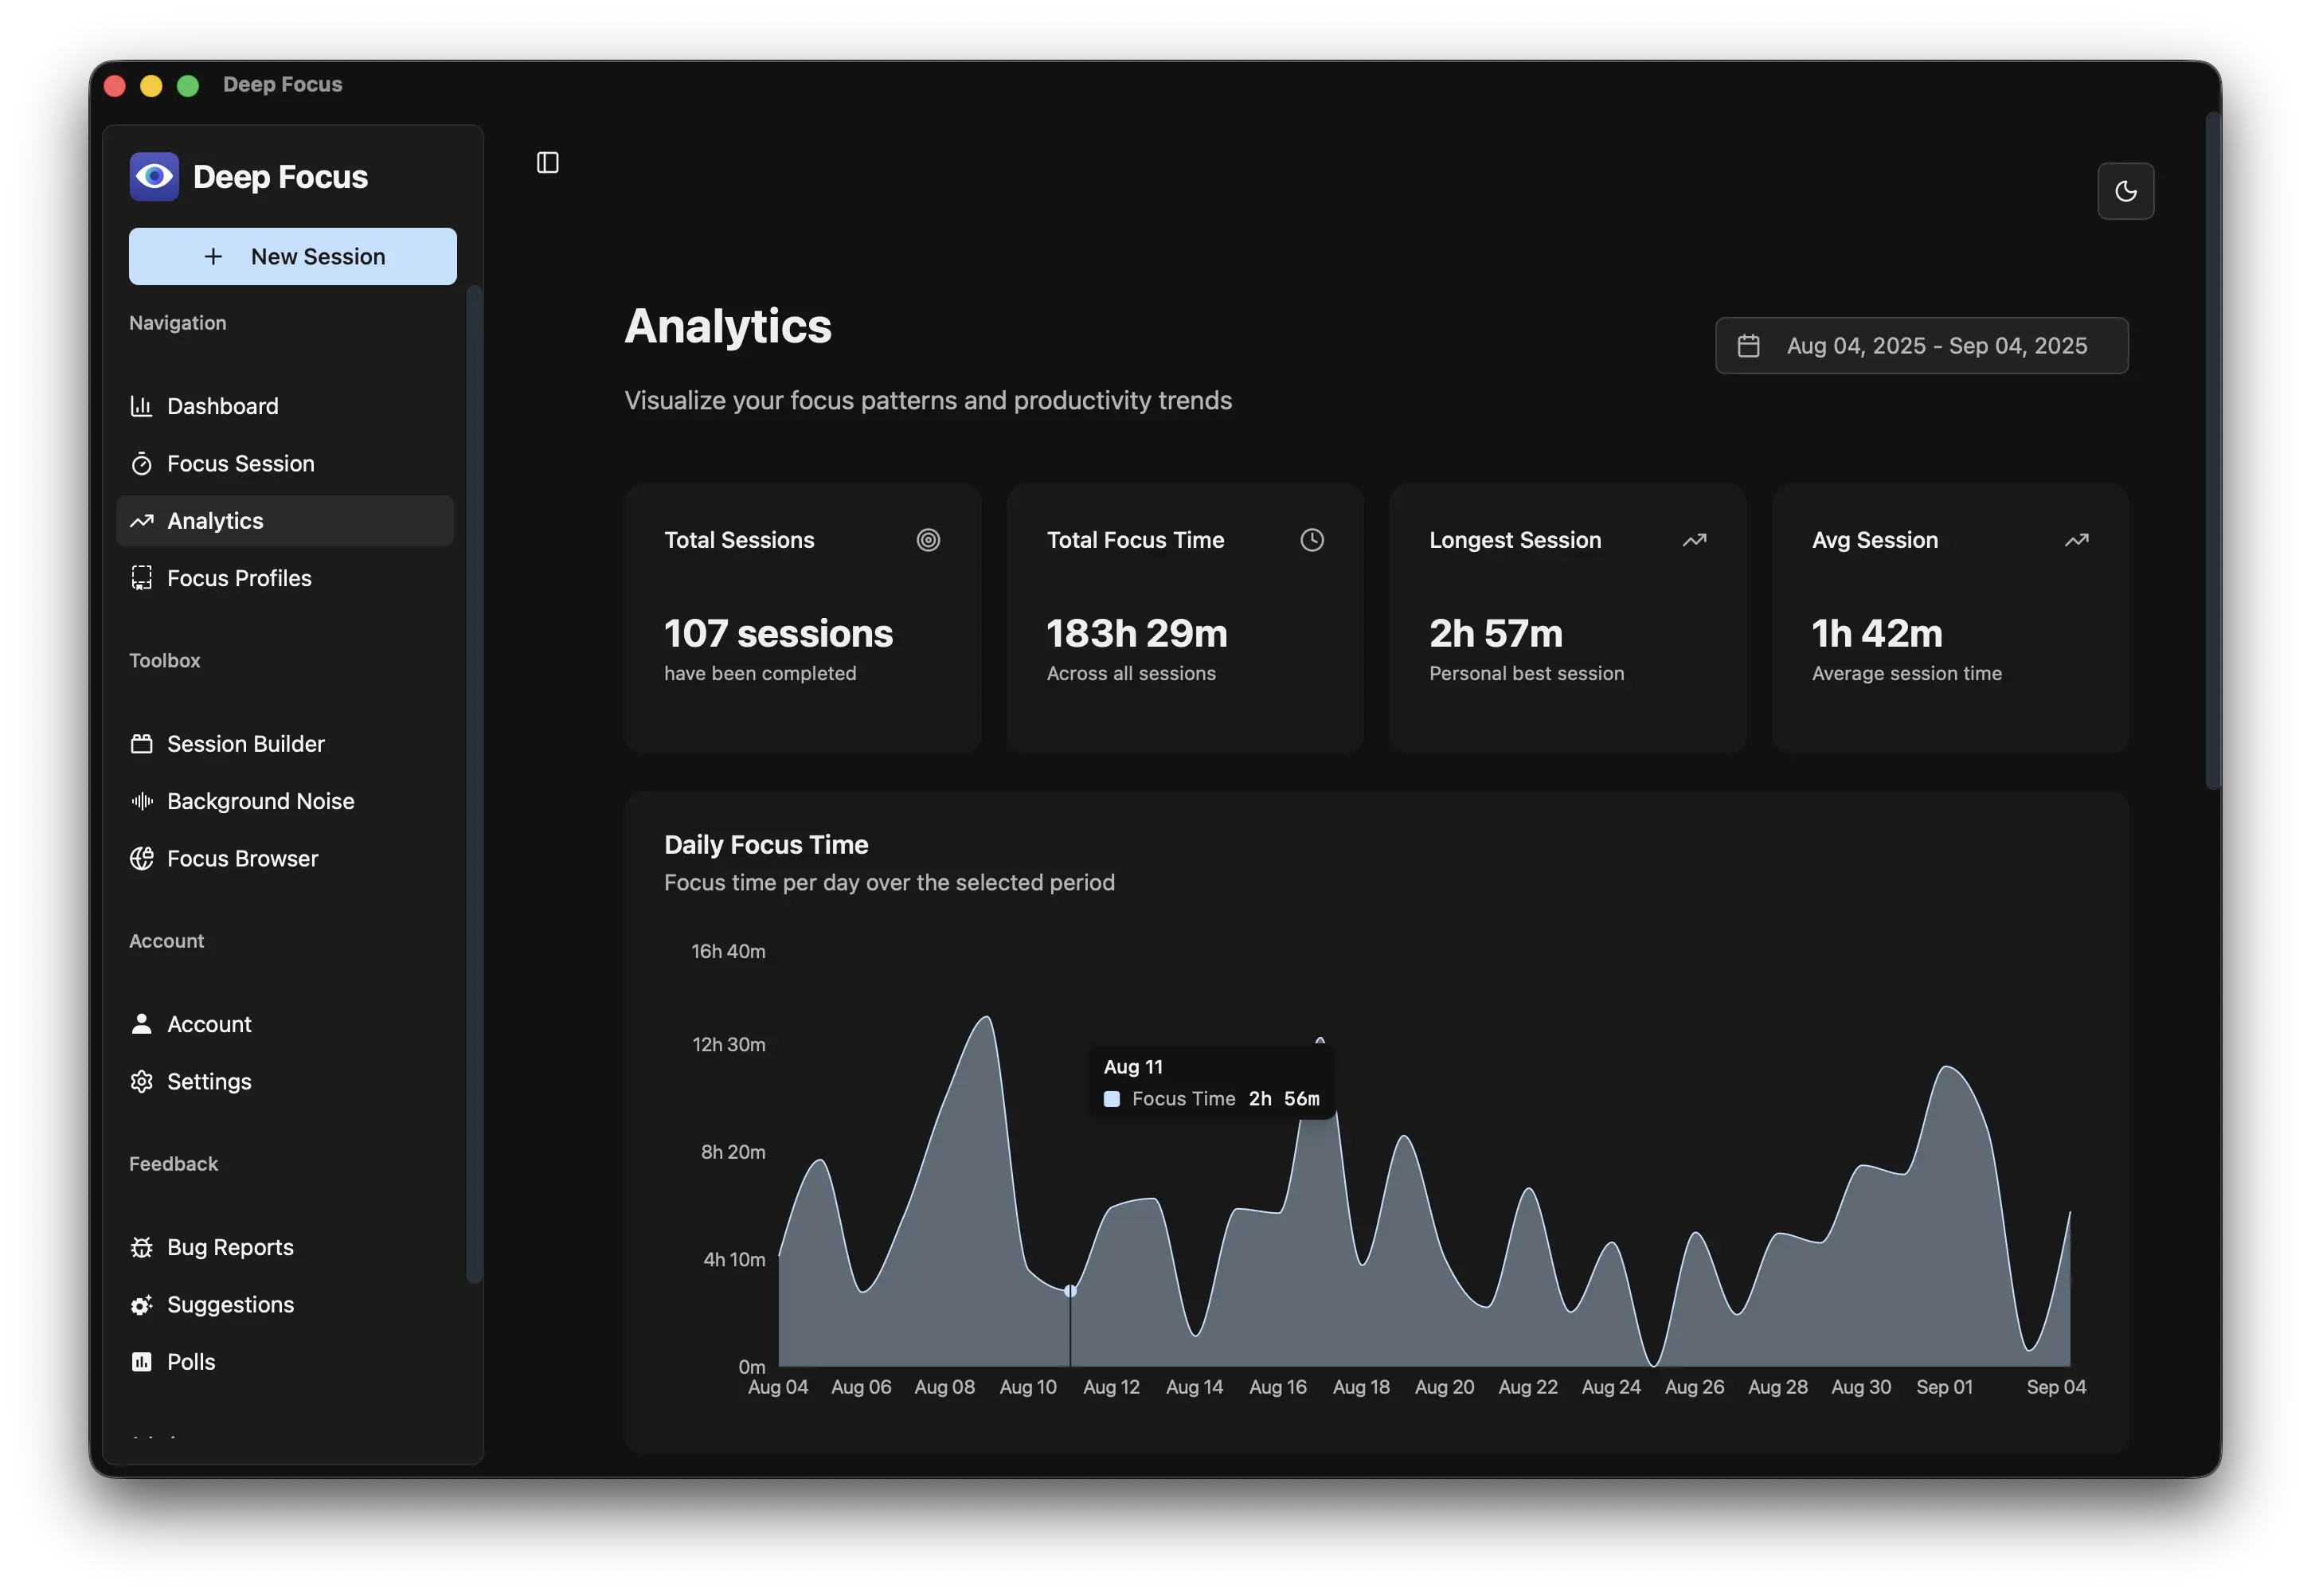
Task: Click the '2h 57m' longest session value
Action: point(1495,633)
